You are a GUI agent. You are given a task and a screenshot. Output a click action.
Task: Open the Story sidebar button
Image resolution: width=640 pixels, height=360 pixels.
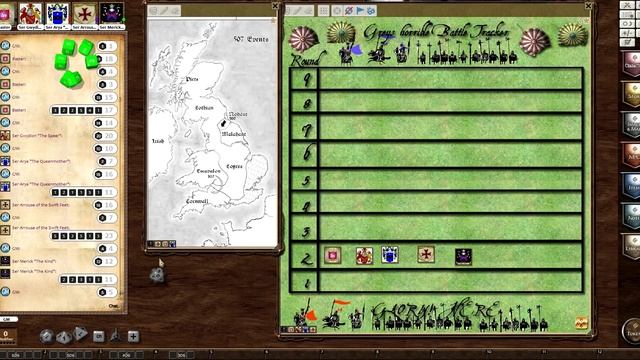click(x=632, y=95)
